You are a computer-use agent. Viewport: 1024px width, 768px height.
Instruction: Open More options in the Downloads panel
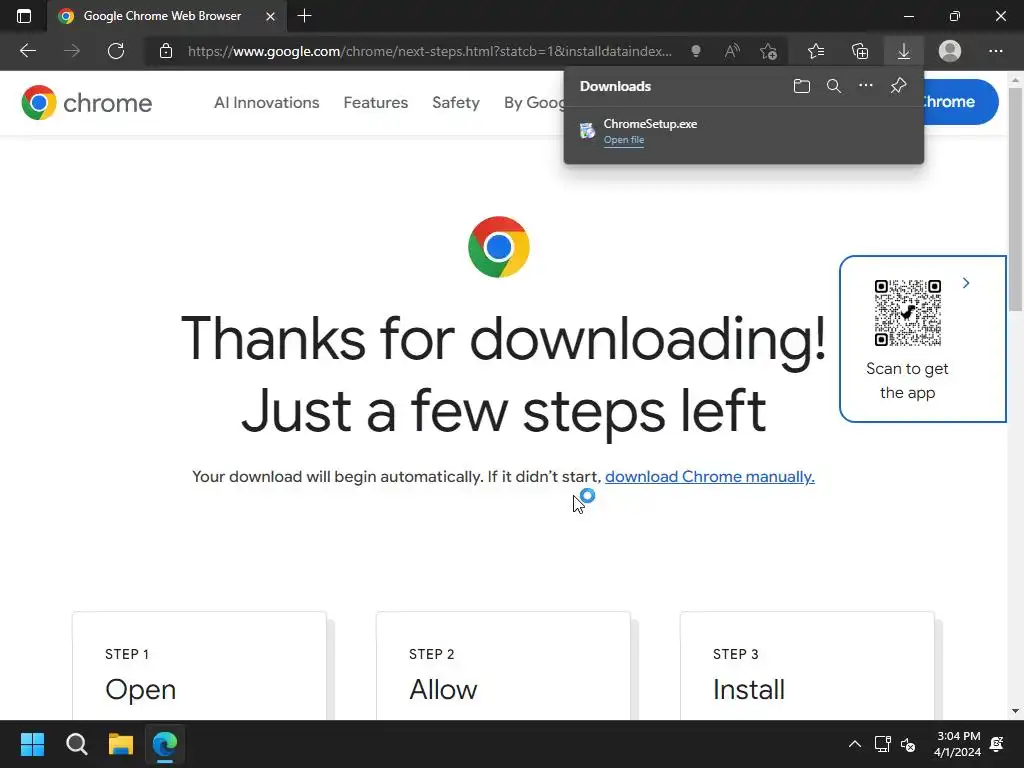(865, 86)
